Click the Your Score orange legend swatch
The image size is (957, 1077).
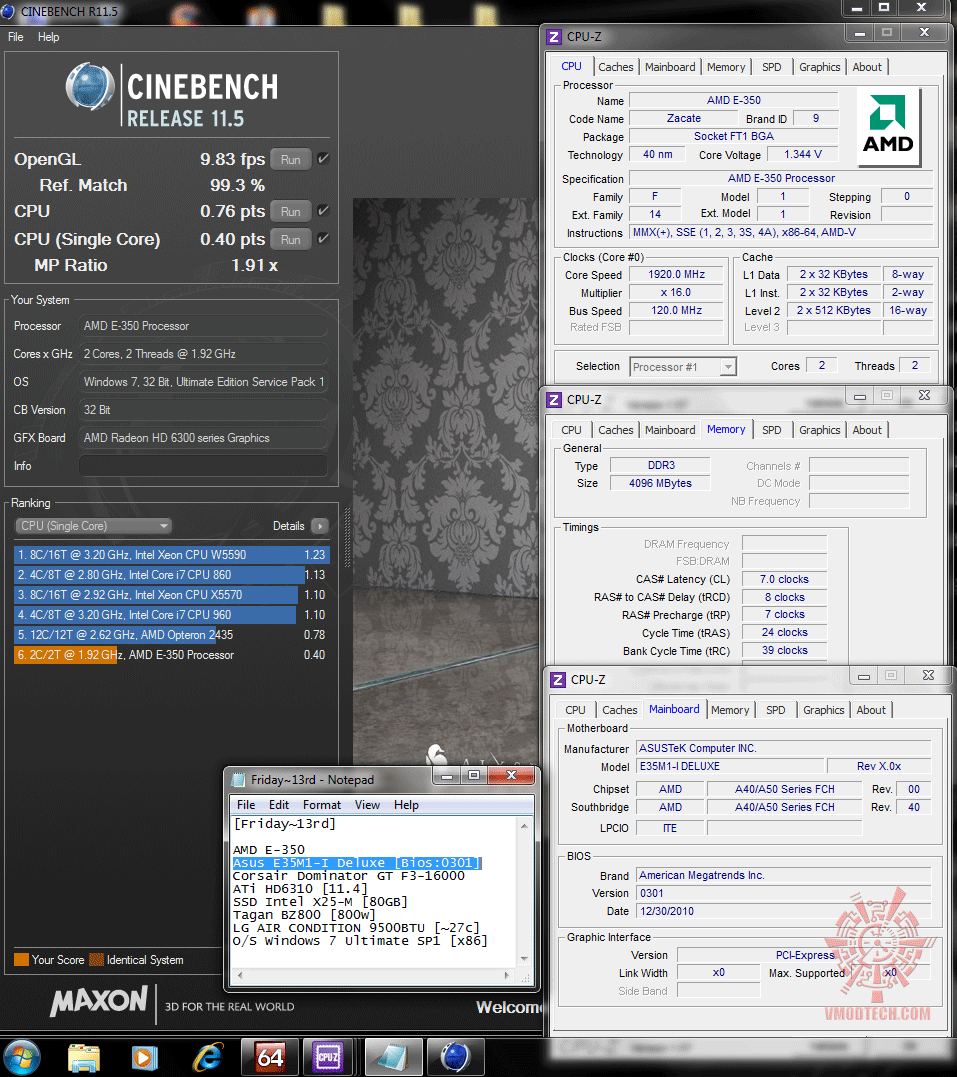pos(21,960)
